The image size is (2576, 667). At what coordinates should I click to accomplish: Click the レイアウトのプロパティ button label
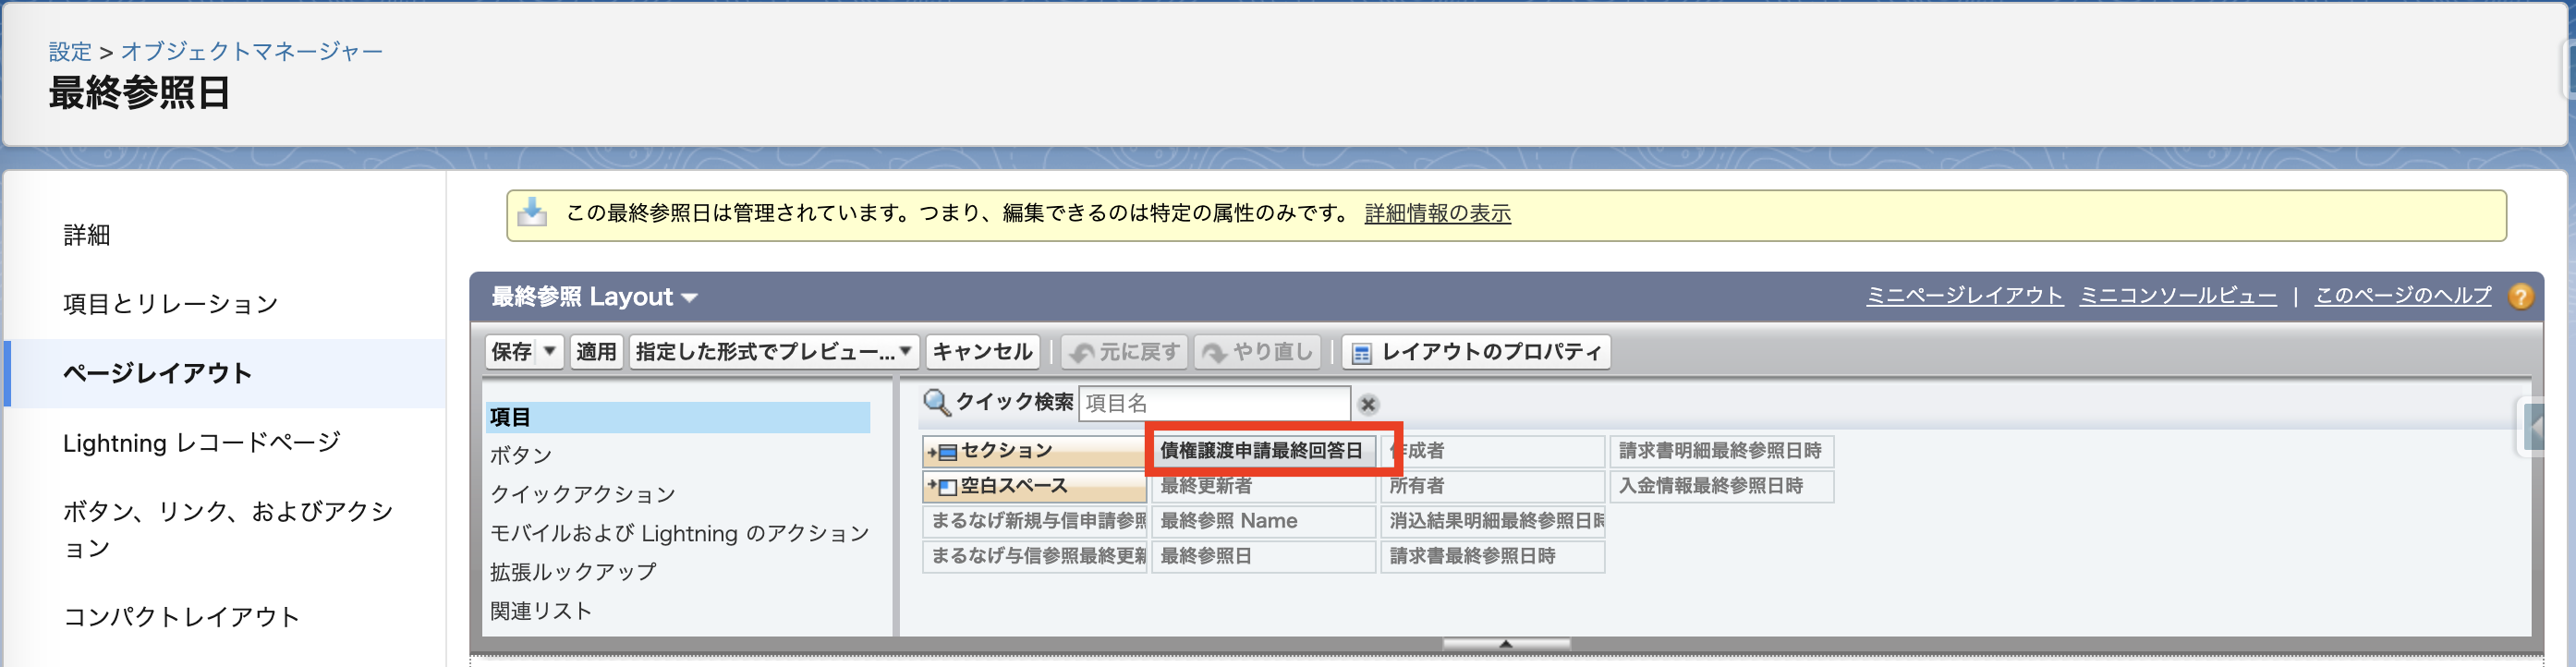pyautogui.click(x=1491, y=352)
